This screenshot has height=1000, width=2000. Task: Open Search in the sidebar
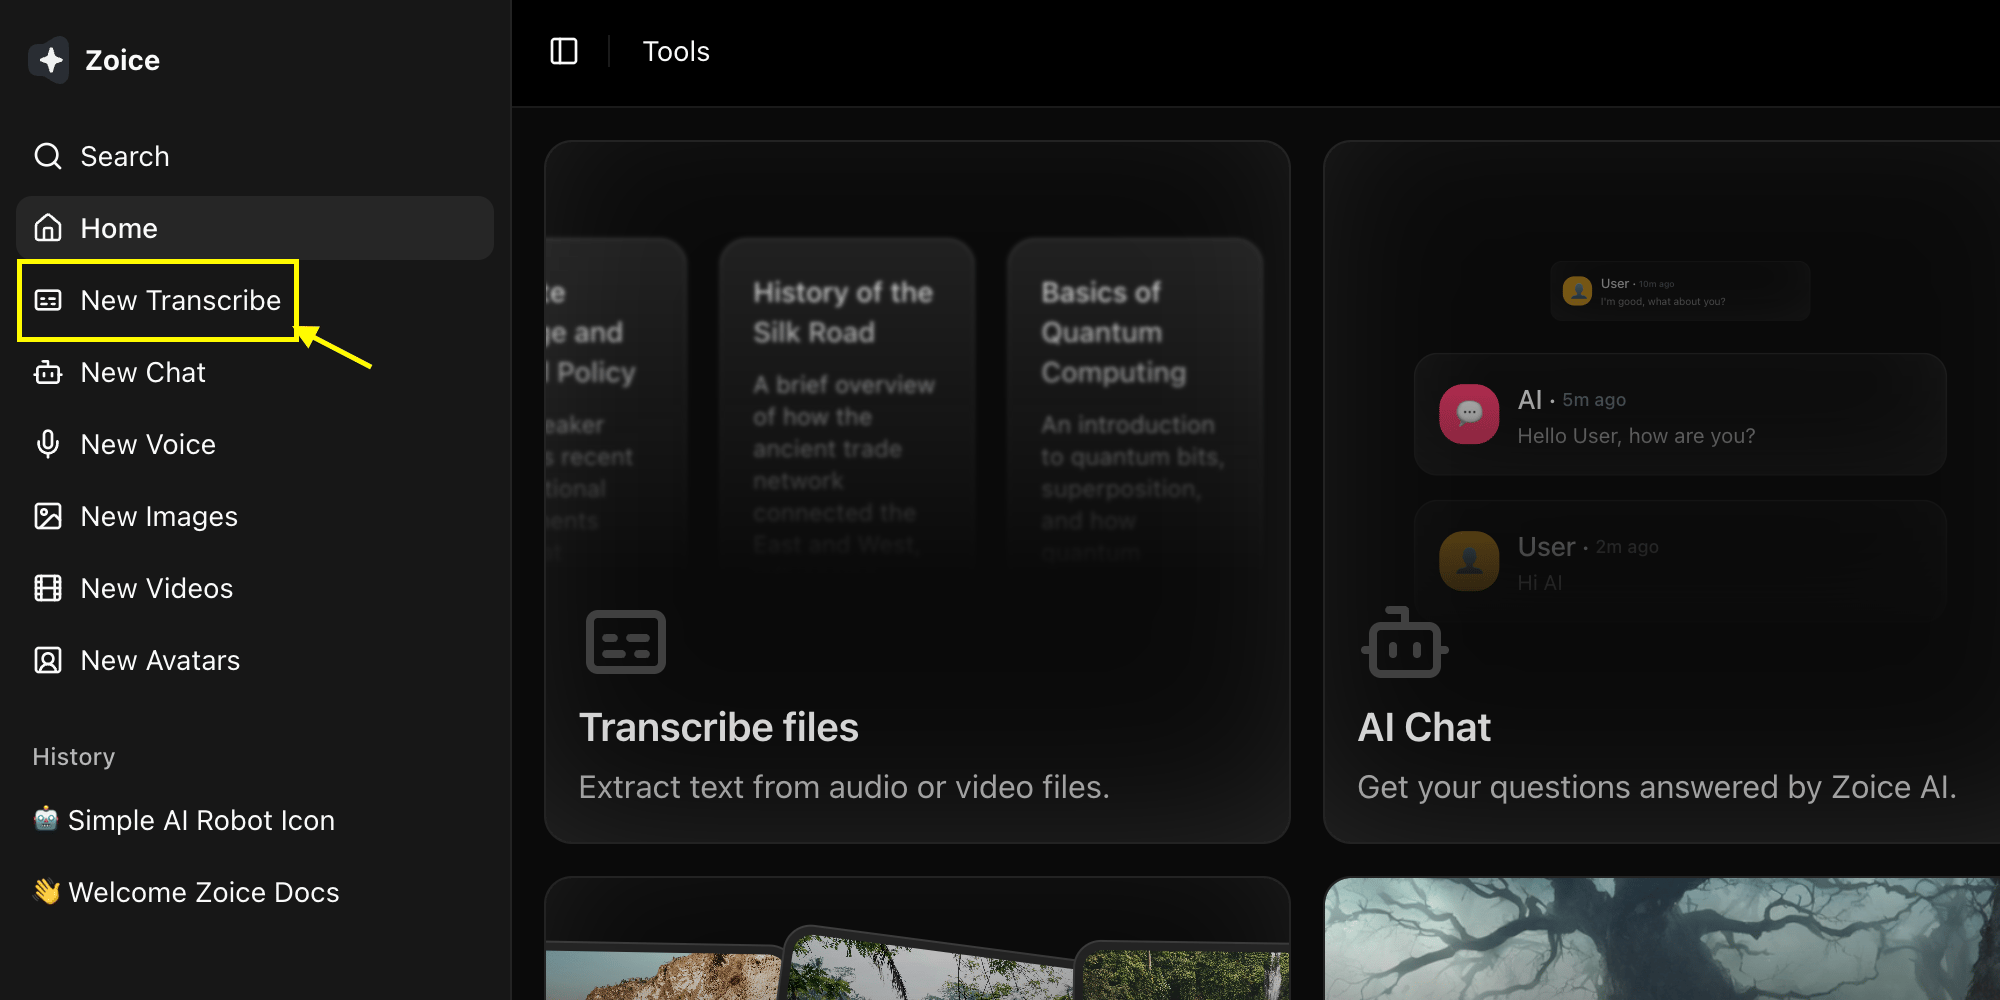click(x=255, y=156)
